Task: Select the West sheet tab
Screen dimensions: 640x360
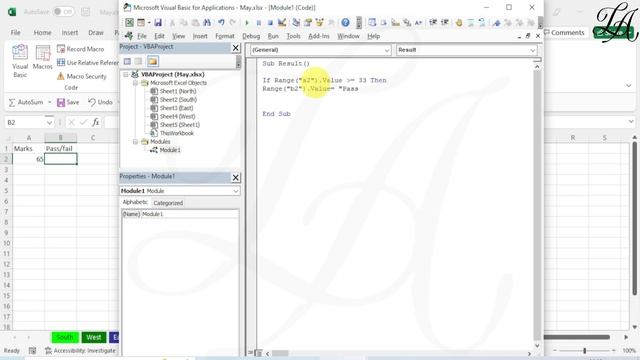Action: point(93,337)
